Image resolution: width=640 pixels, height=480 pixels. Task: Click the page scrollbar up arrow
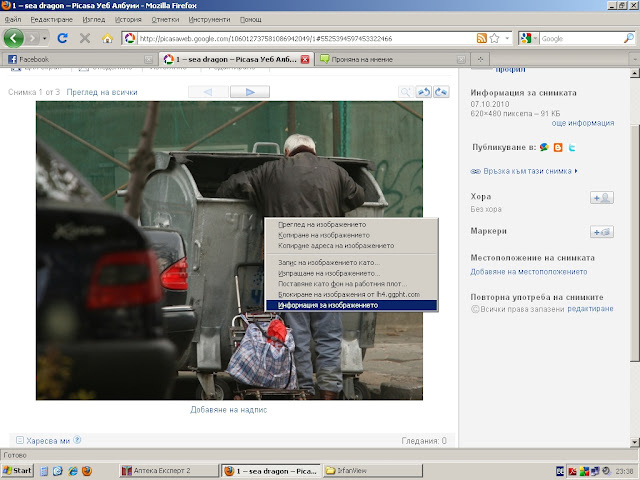pyautogui.click(x=635, y=73)
